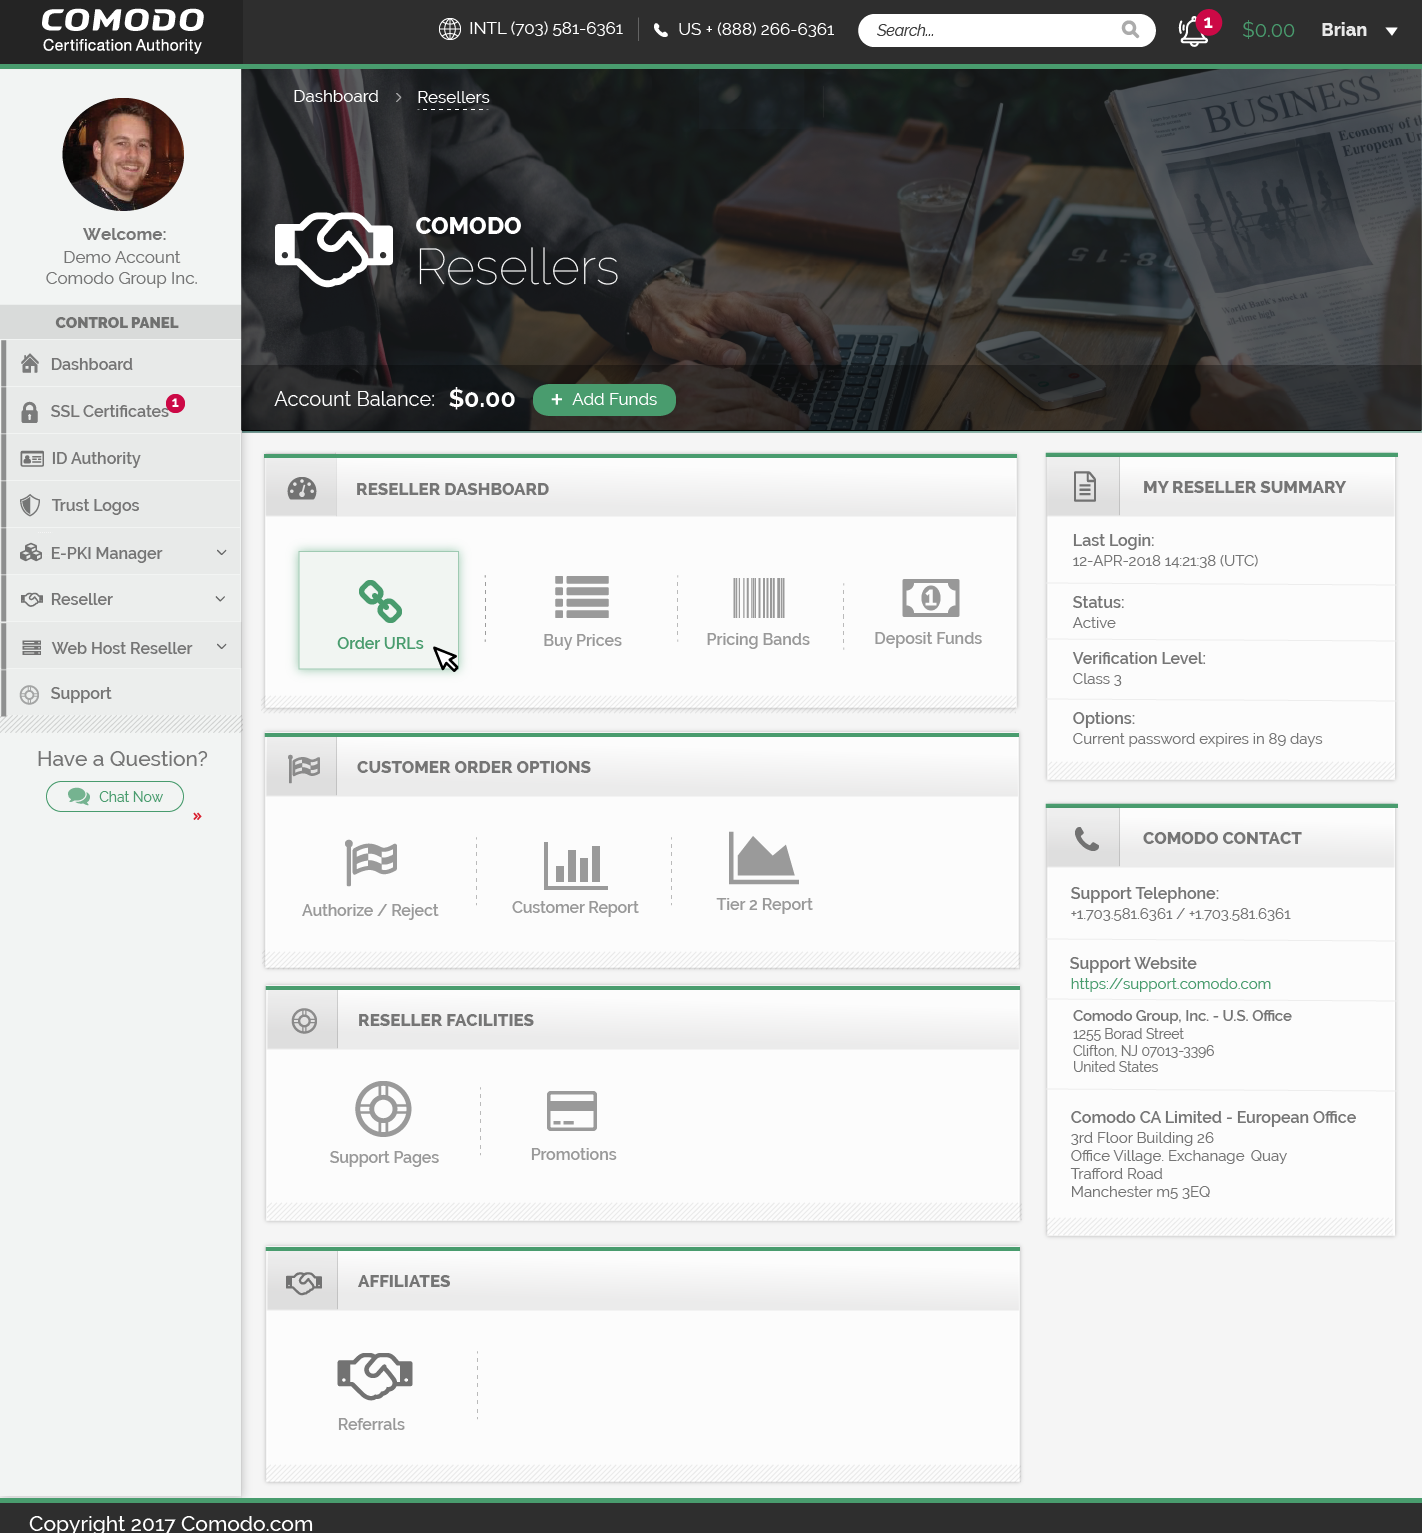Open Trust Logos in the sidebar
This screenshot has height=1533, width=1422.
click(121, 505)
